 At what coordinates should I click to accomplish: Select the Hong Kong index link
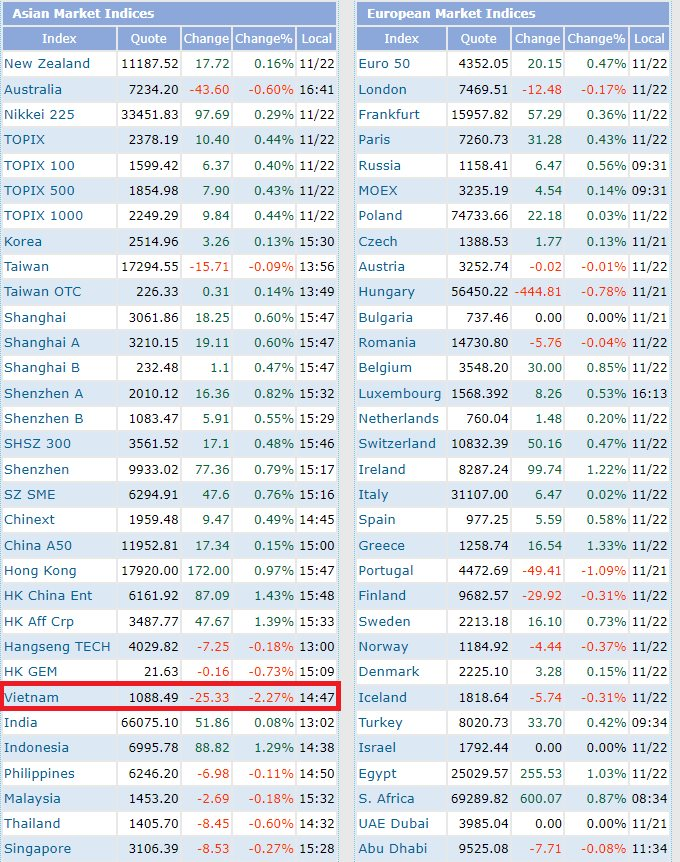[41, 570]
